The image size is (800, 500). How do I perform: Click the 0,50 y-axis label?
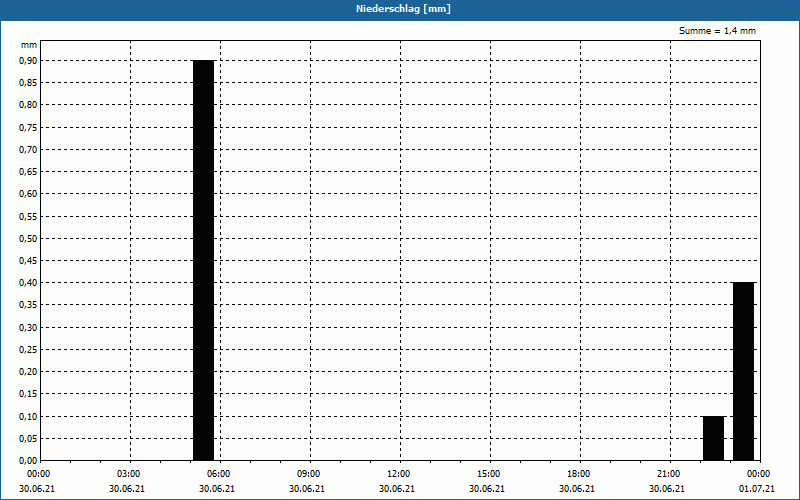[x=28, y=238]
